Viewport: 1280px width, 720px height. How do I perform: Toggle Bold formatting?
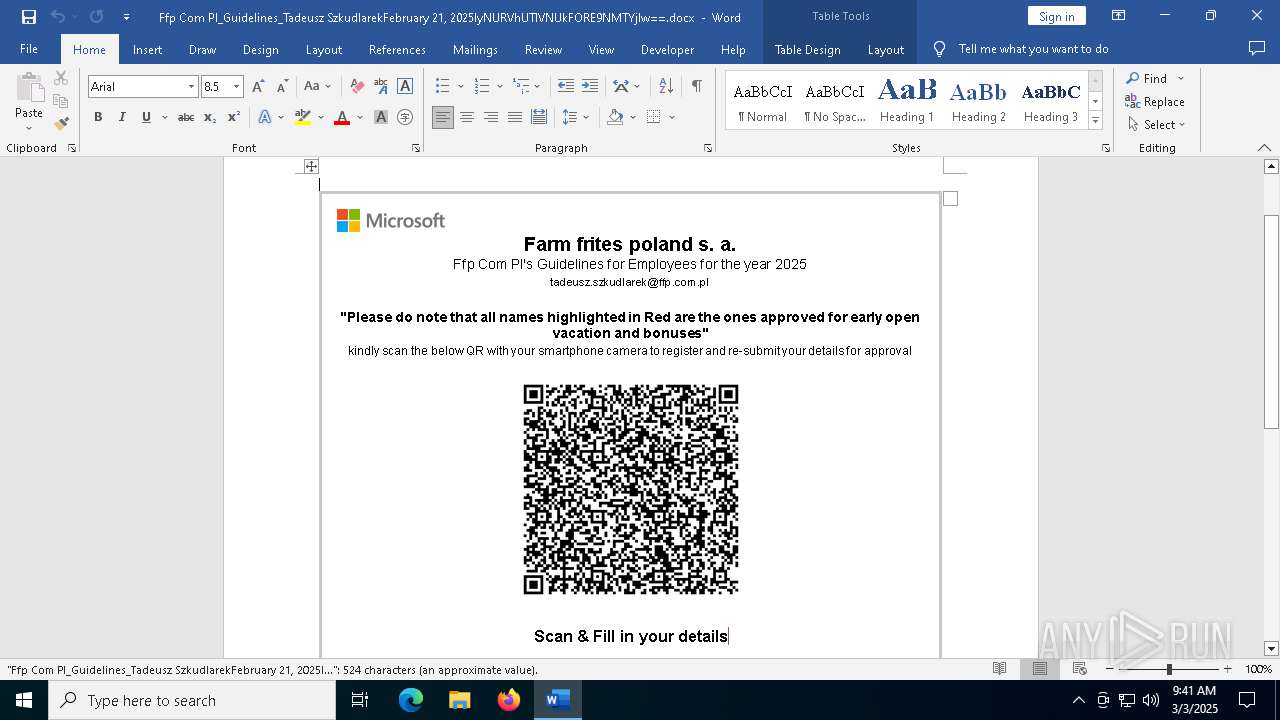tap(98, 117)
